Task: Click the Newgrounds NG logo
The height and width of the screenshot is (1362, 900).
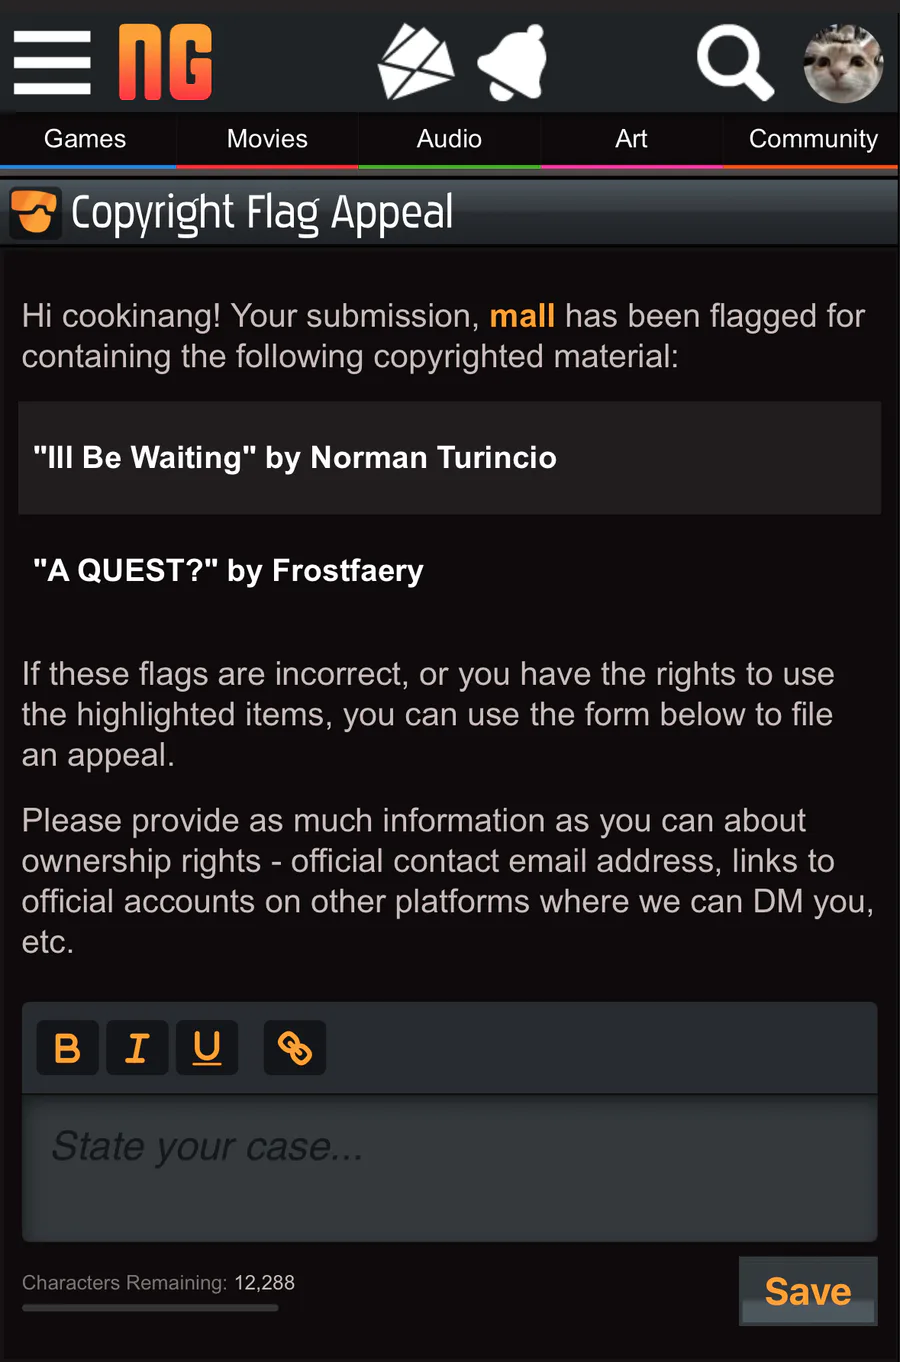Action: [165, 62]
